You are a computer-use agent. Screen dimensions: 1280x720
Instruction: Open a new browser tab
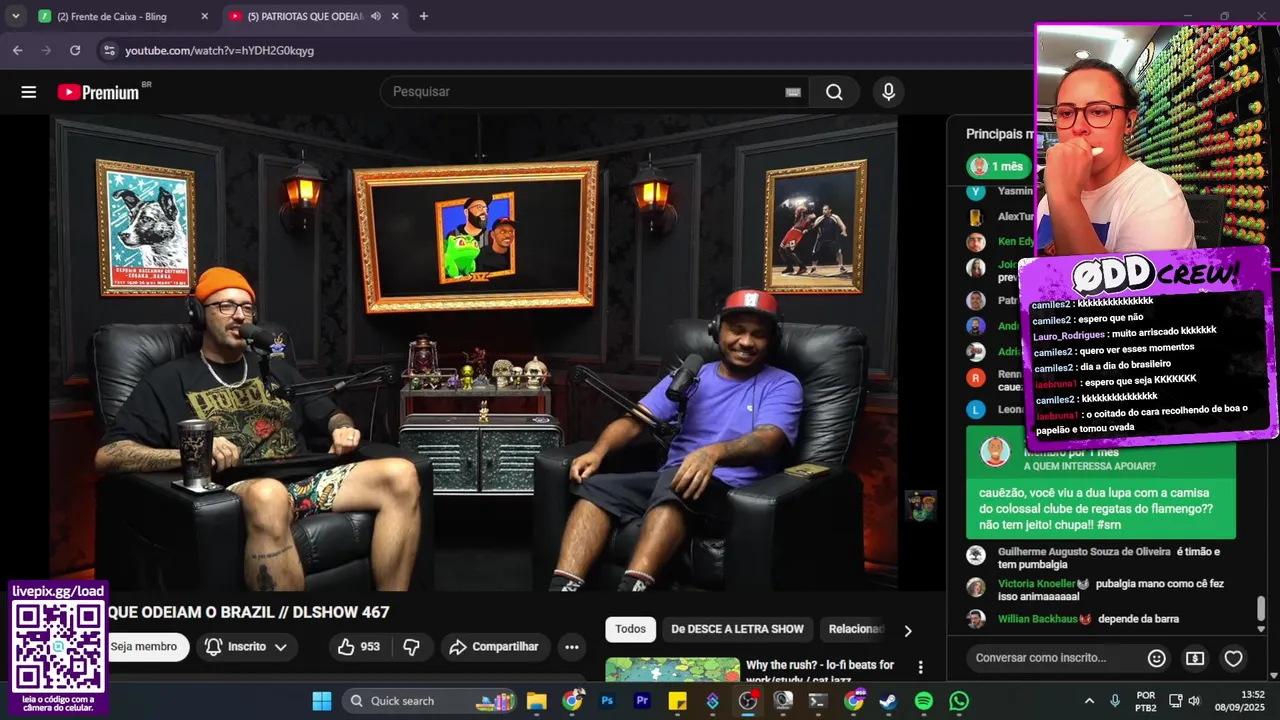(424, 16)
